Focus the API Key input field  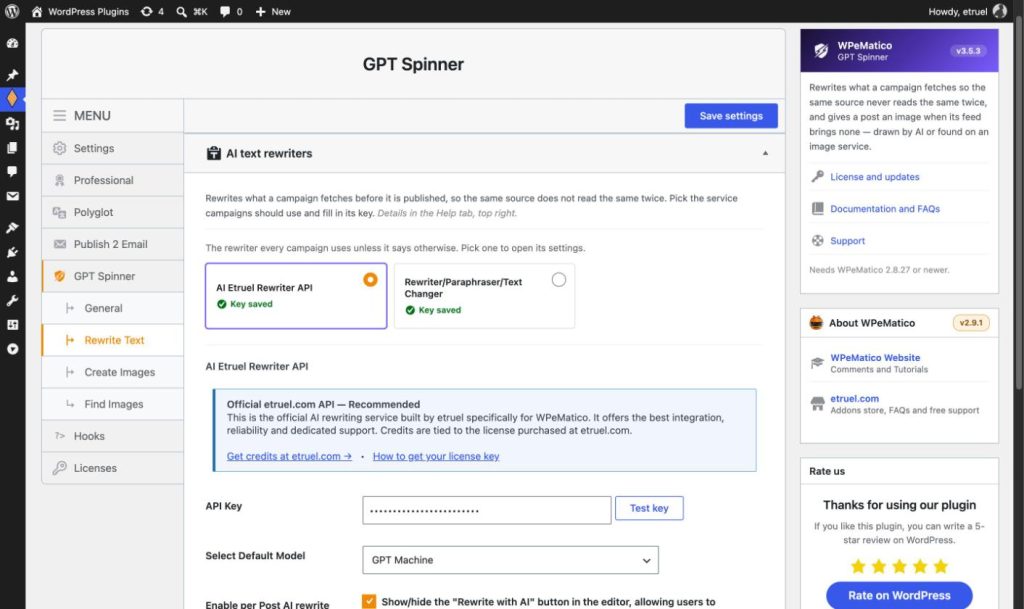pos(487,510)
